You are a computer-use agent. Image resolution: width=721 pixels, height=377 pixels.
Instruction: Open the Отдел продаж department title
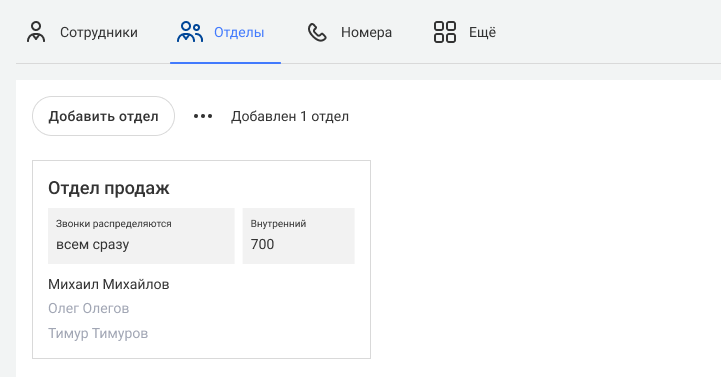click(x=109, y=188)
